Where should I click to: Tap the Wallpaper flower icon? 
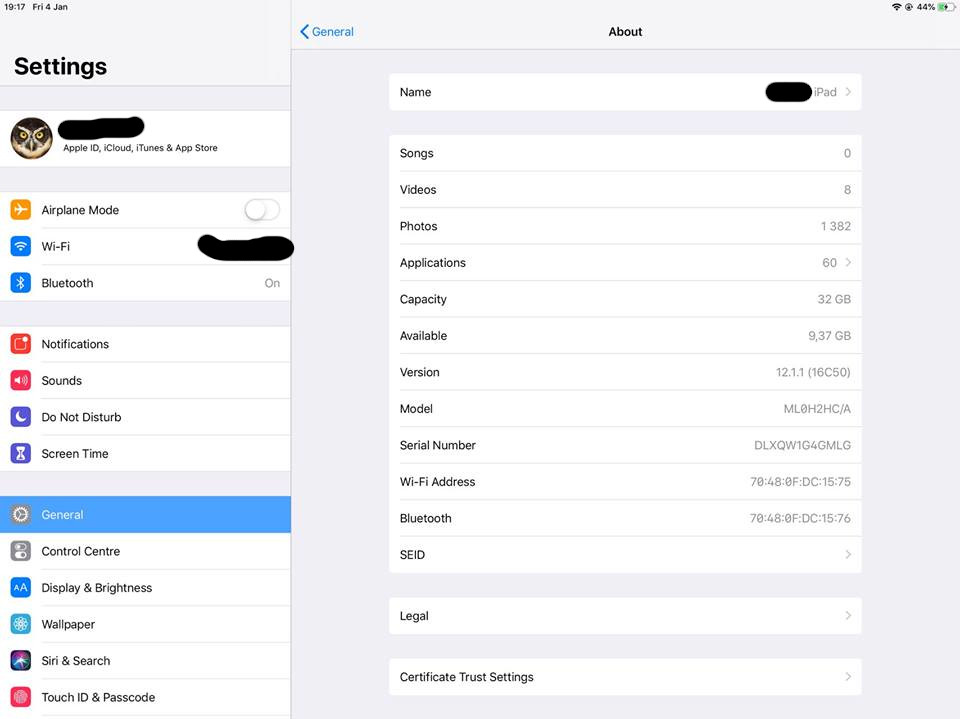20,624
